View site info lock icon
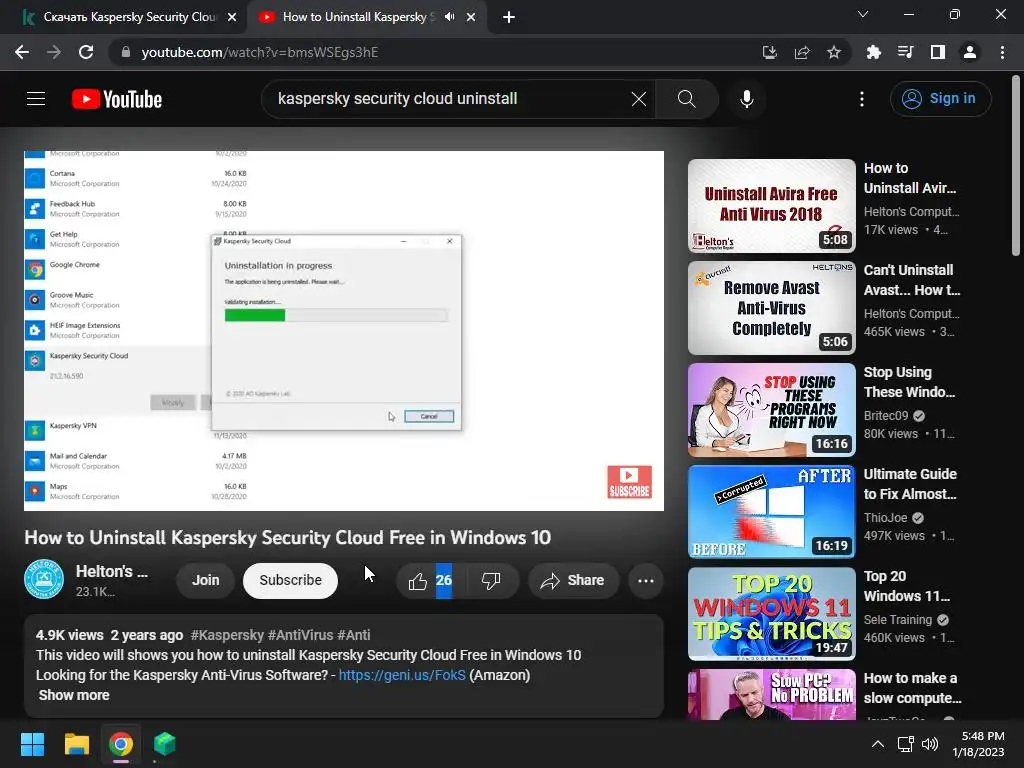Screen dimensions: 1024x768 126,52
